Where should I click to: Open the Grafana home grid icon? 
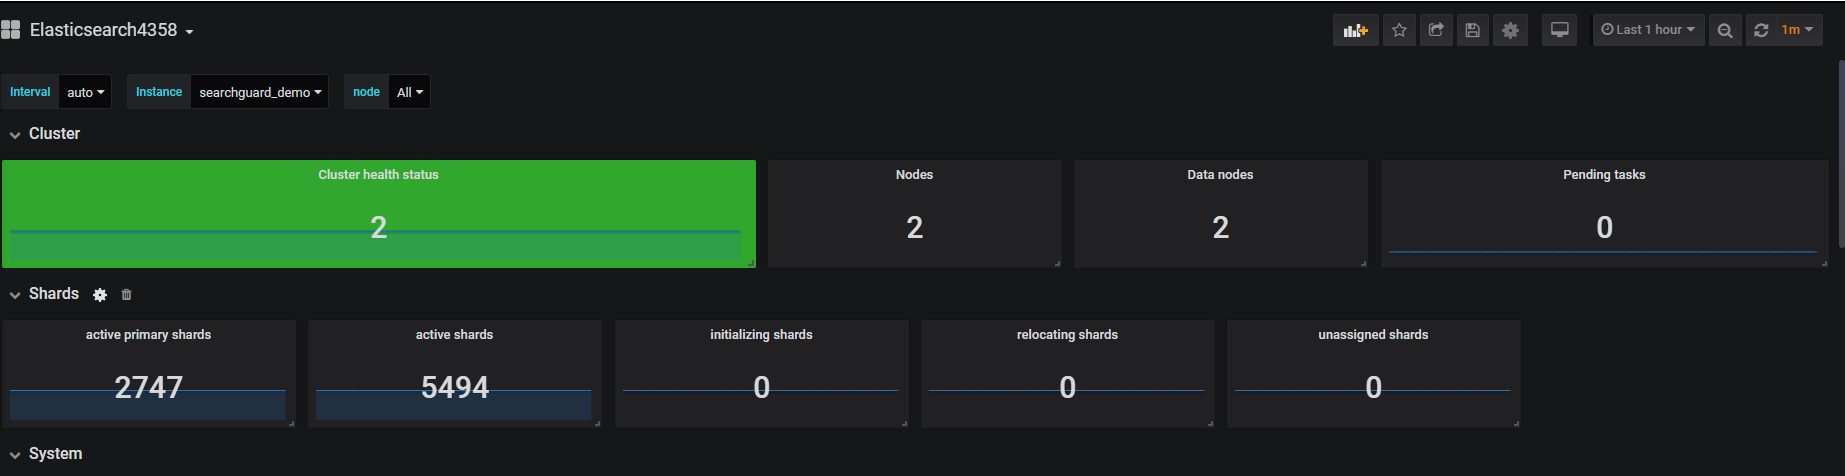(x=11, y=30)
